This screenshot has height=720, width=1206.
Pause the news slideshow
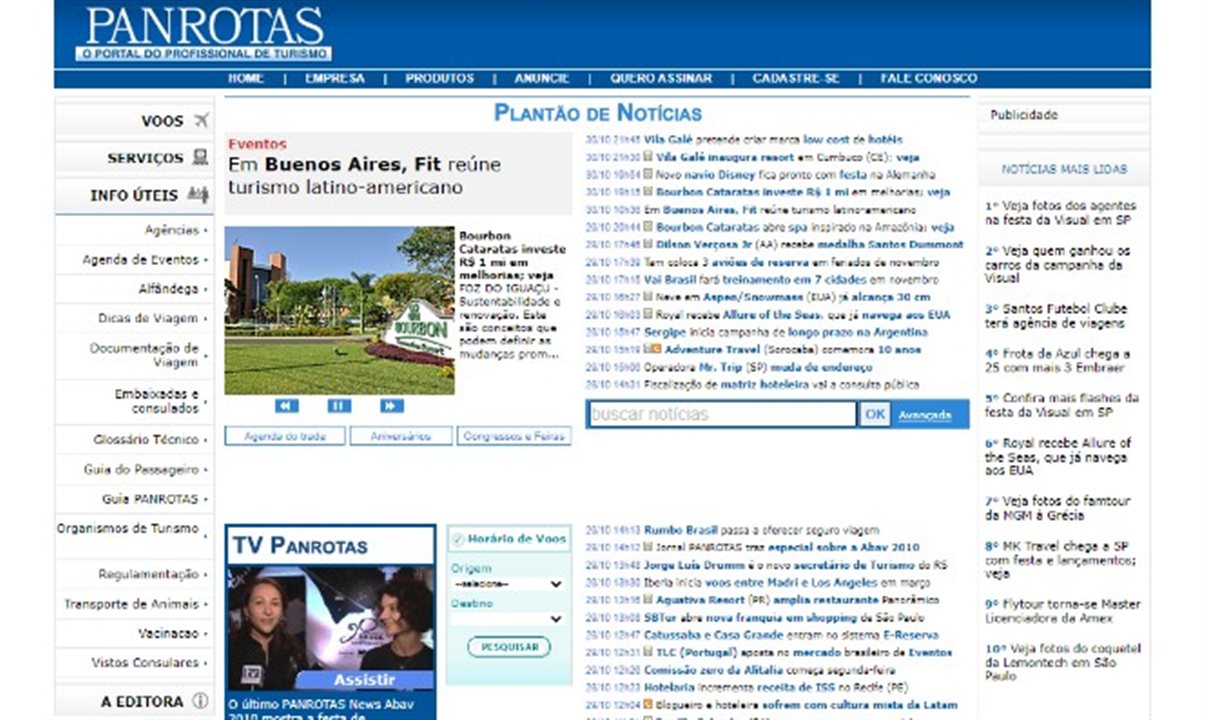339,406
